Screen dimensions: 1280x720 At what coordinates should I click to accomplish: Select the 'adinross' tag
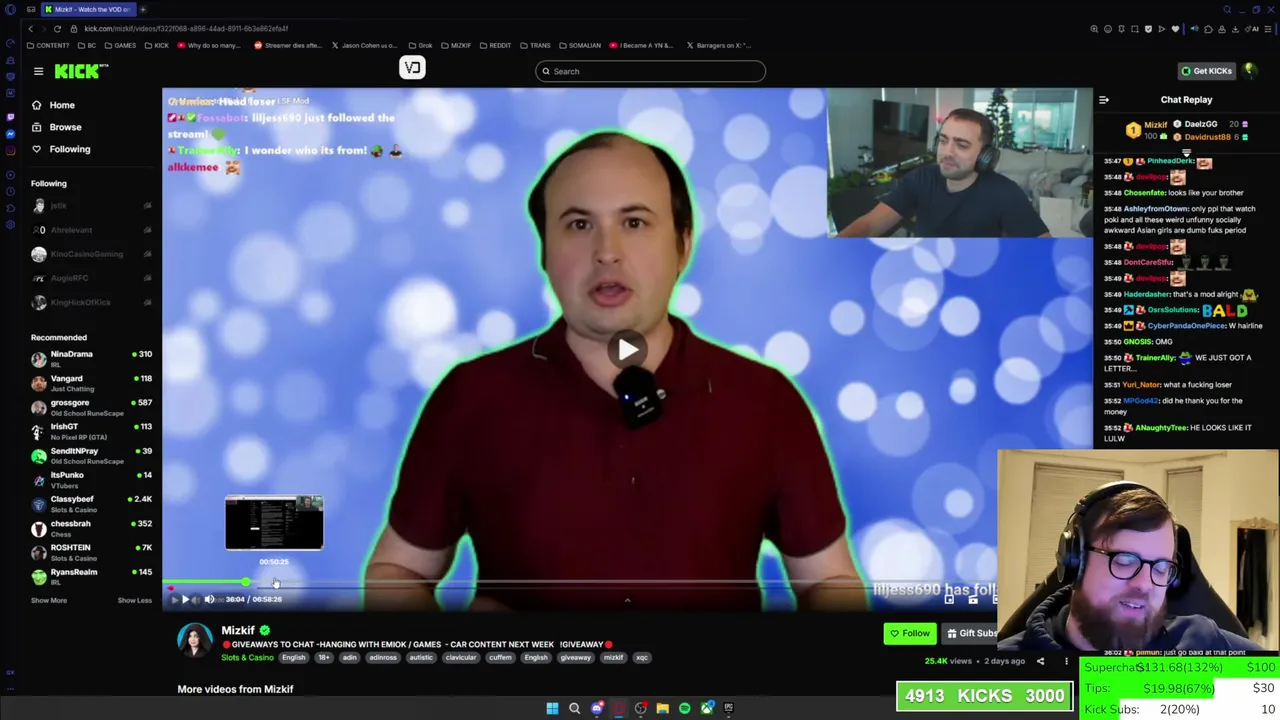coord(383,657)
